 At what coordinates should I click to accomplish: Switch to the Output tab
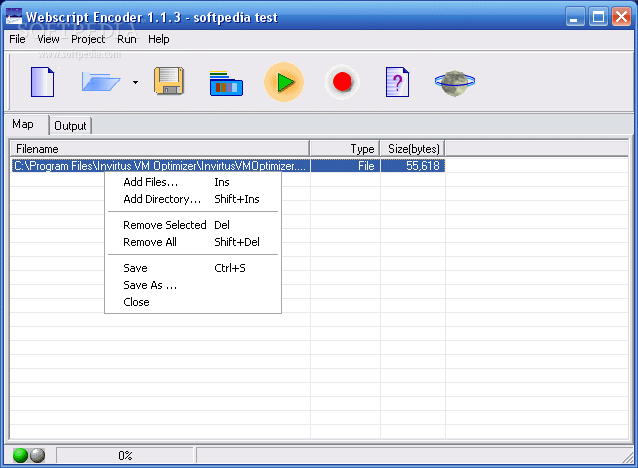[70, 126]
